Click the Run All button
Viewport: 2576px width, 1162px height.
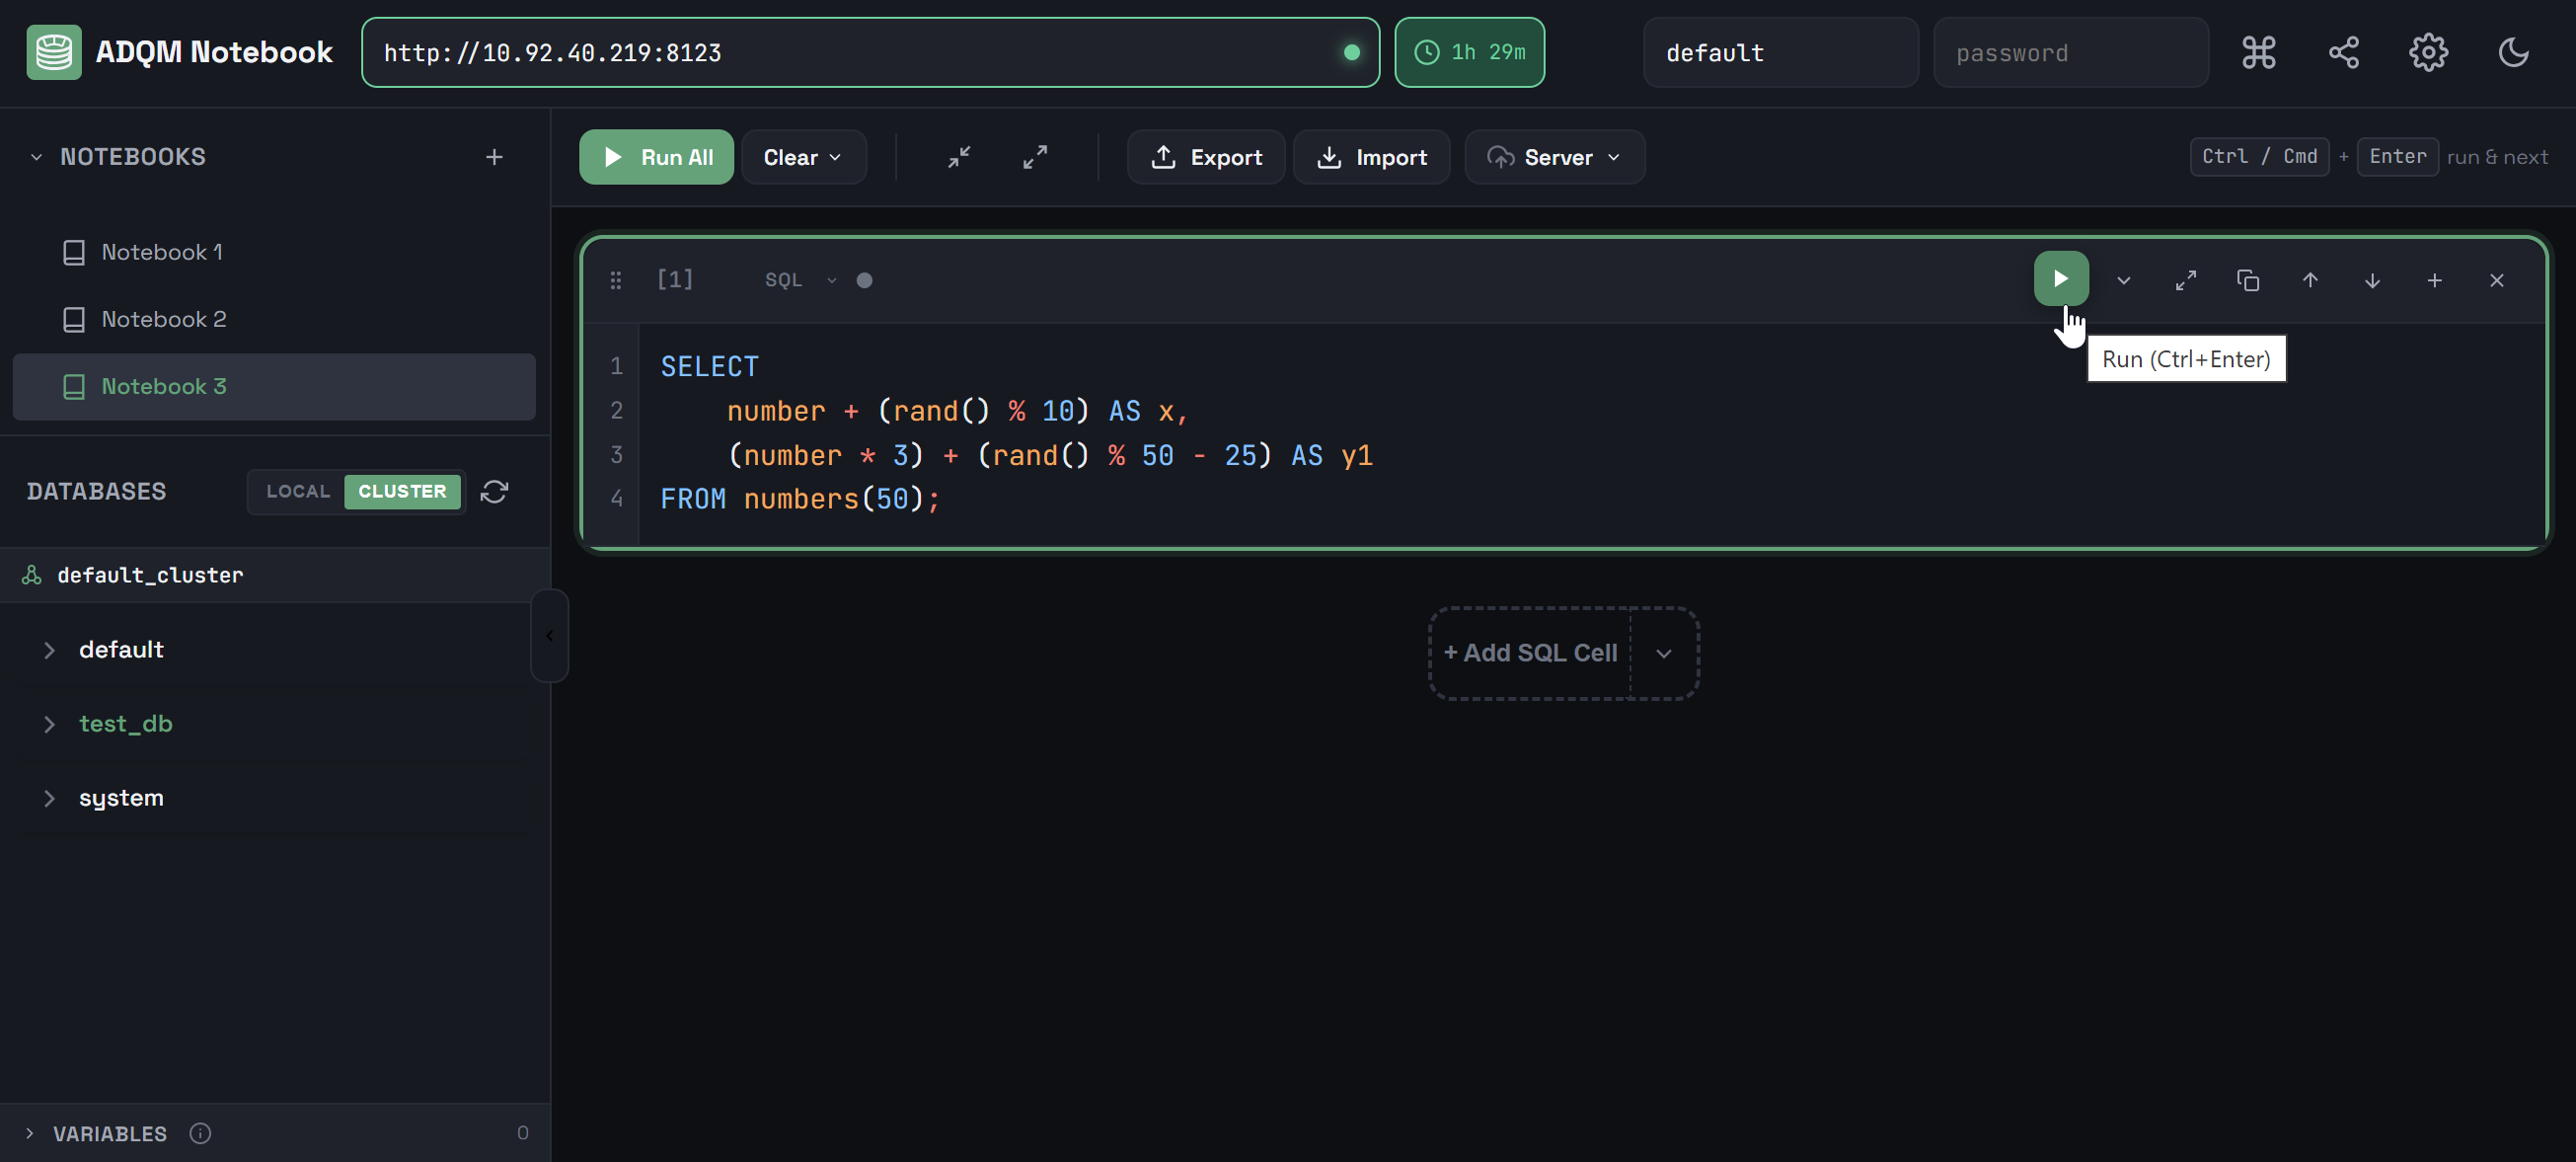point(655,157)
